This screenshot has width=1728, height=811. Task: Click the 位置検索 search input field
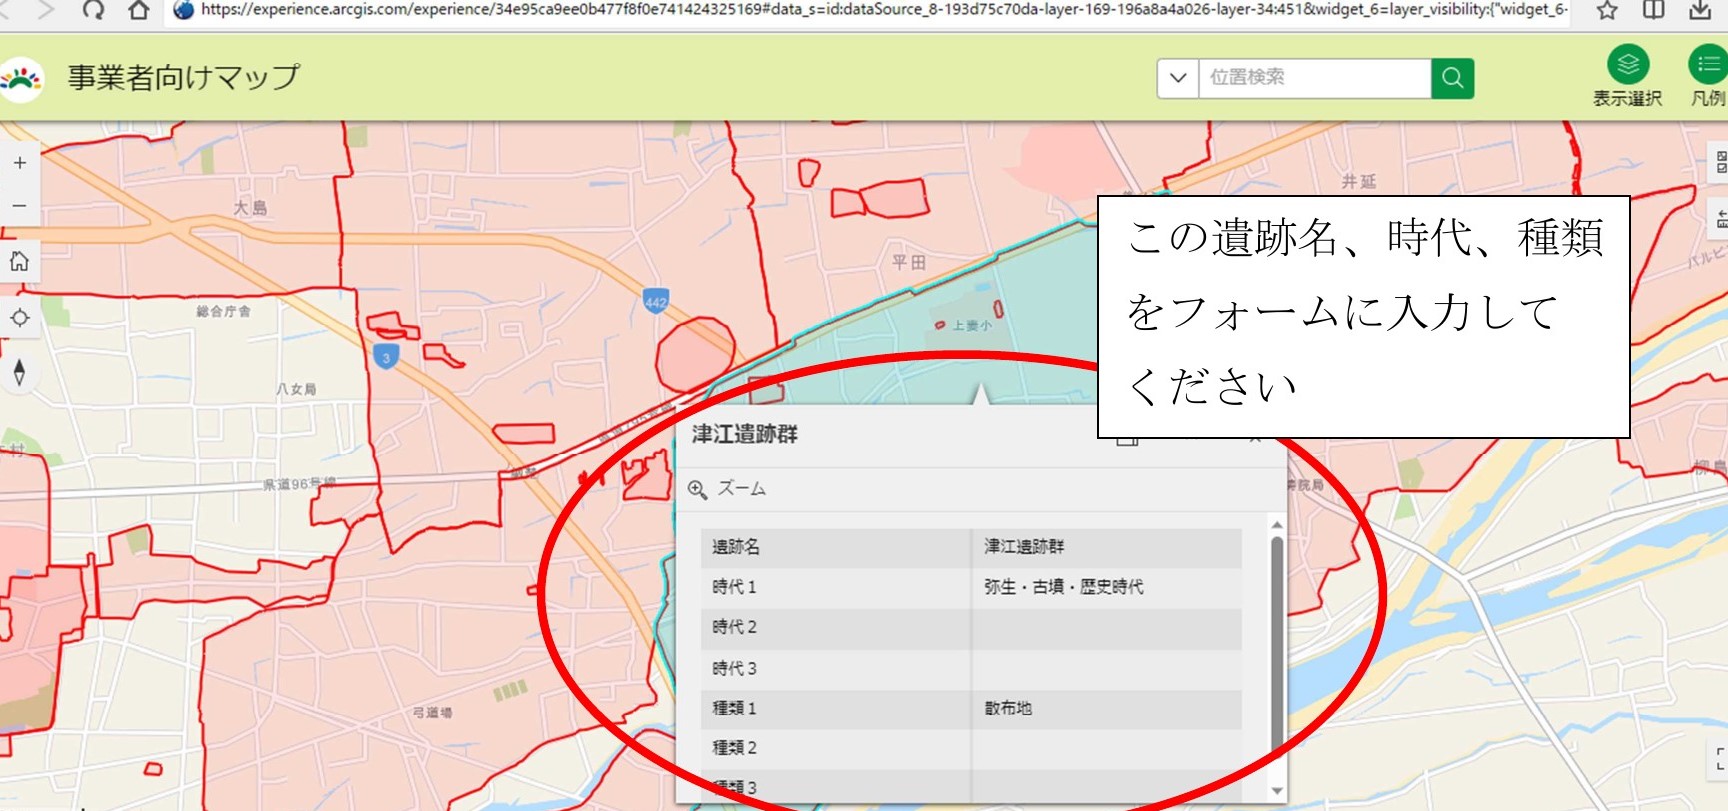pyautogui.click(x=1314, y=78)
